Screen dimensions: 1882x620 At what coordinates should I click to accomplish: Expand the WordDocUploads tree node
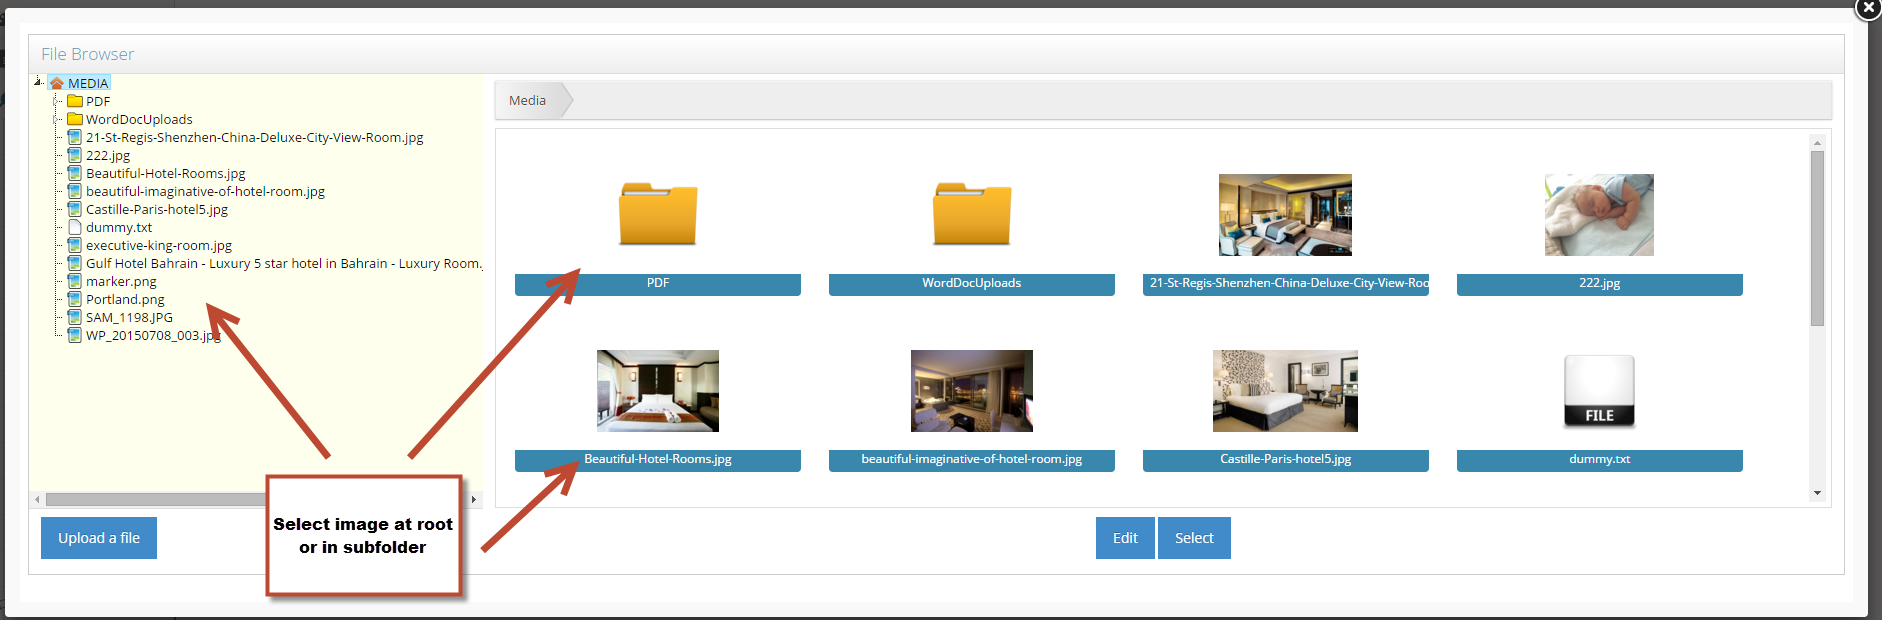56,119
